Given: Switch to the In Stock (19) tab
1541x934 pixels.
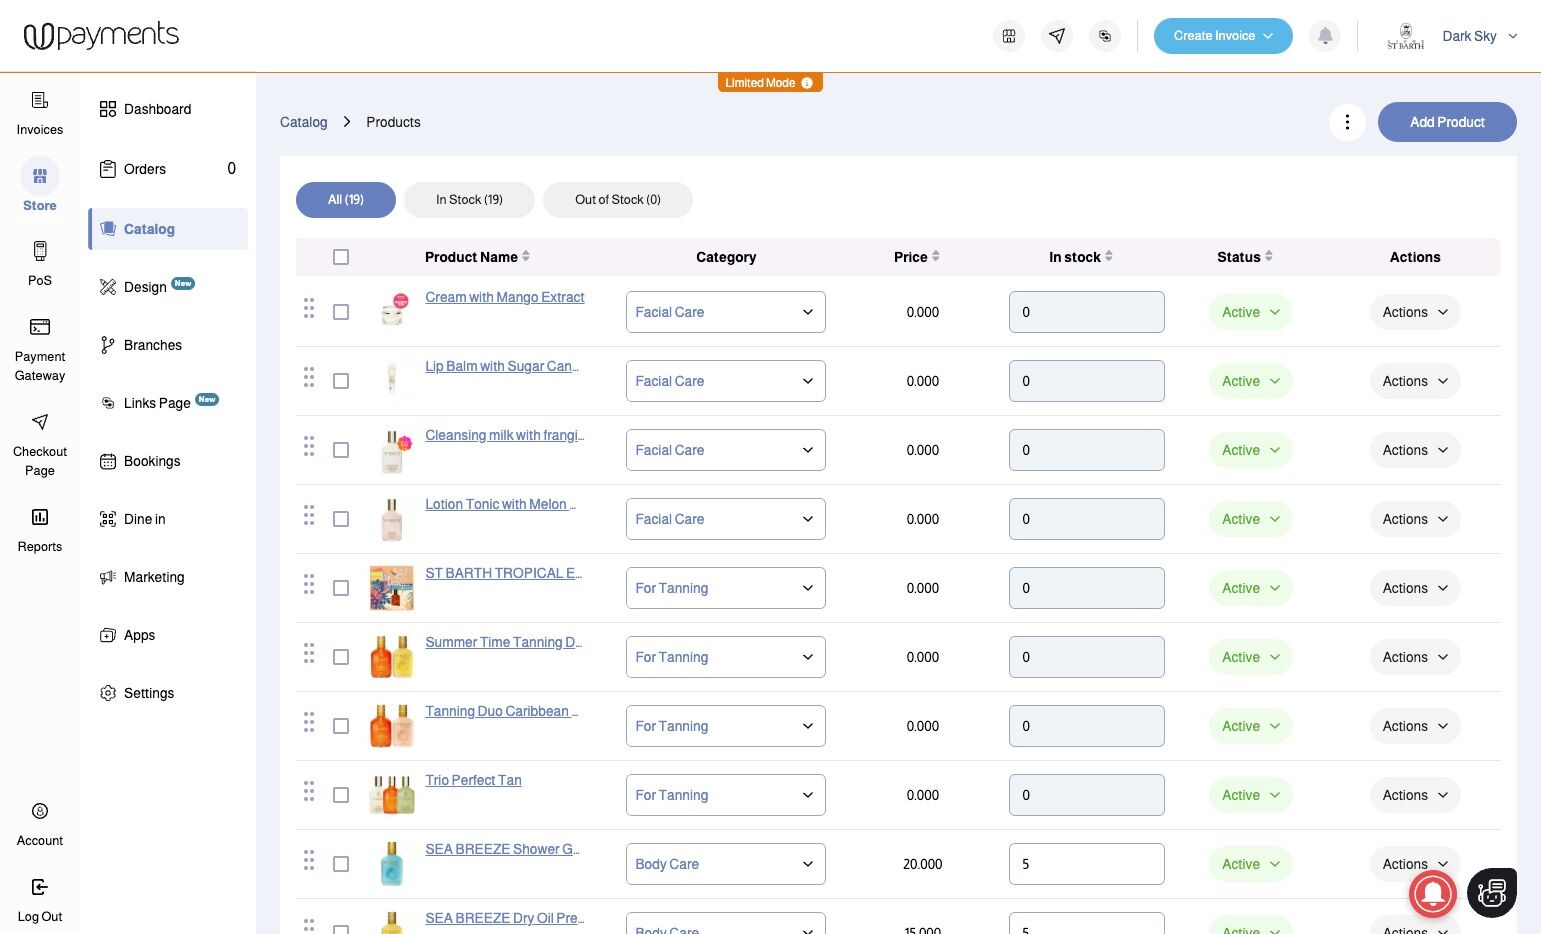Looking at the screenshot, I should point(469,200).
